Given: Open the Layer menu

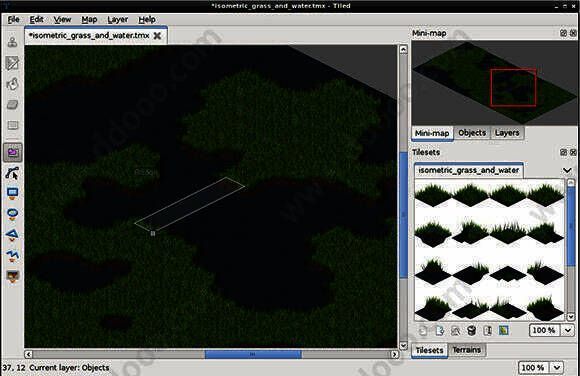Looking at the screenshot, I should tap(118, 19).
